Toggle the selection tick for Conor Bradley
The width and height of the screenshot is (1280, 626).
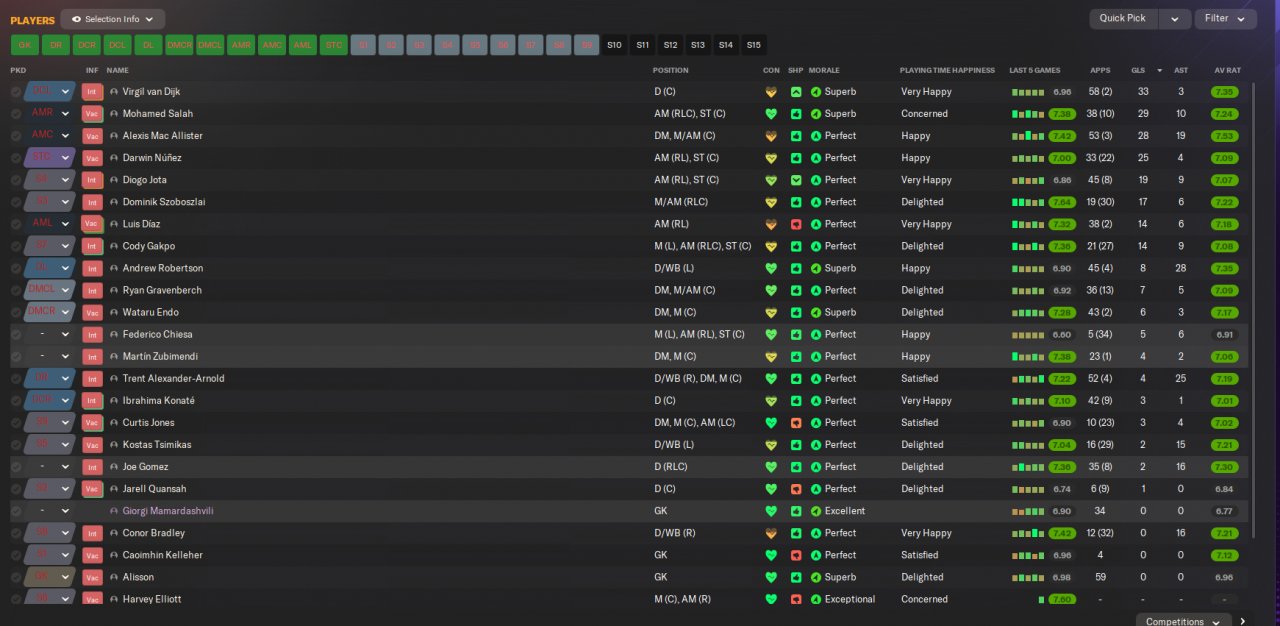[16, 533]
